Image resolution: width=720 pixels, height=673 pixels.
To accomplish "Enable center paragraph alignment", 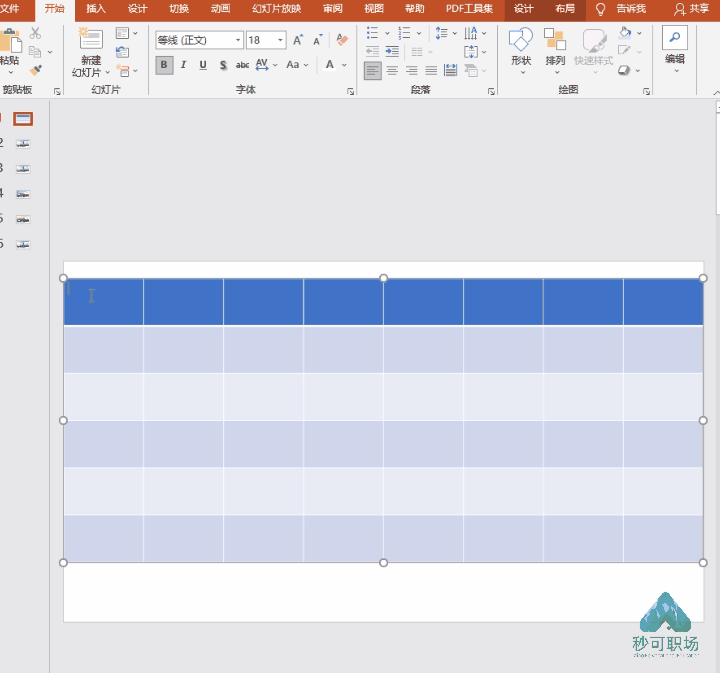I will click(x=392, y=71).
